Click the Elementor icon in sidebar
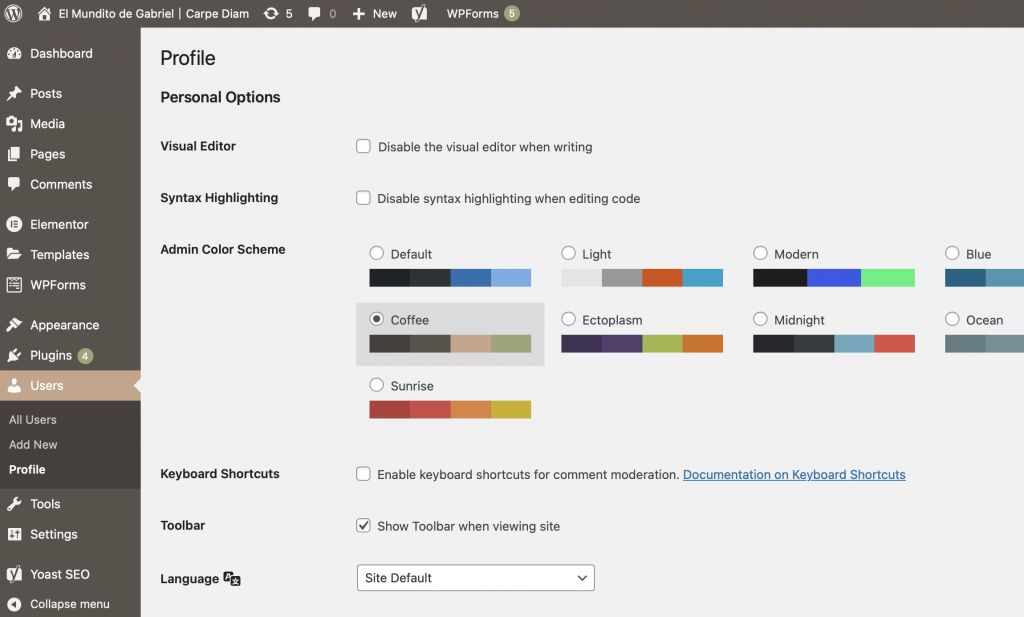 (x=14, y=225)
